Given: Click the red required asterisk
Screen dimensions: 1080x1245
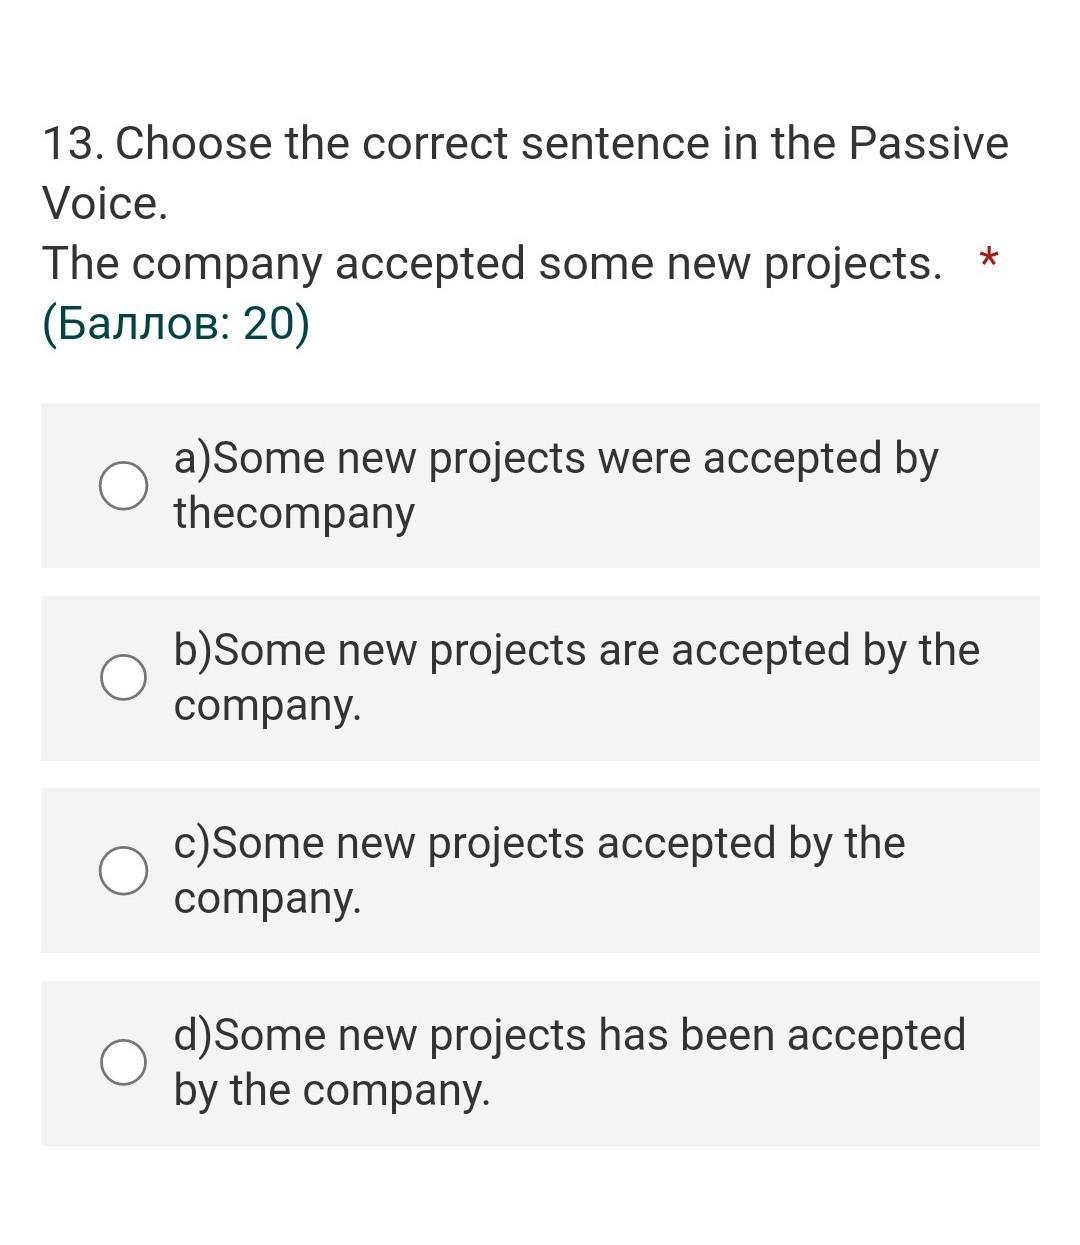Looking at the screenshot, I should point(988,260).
